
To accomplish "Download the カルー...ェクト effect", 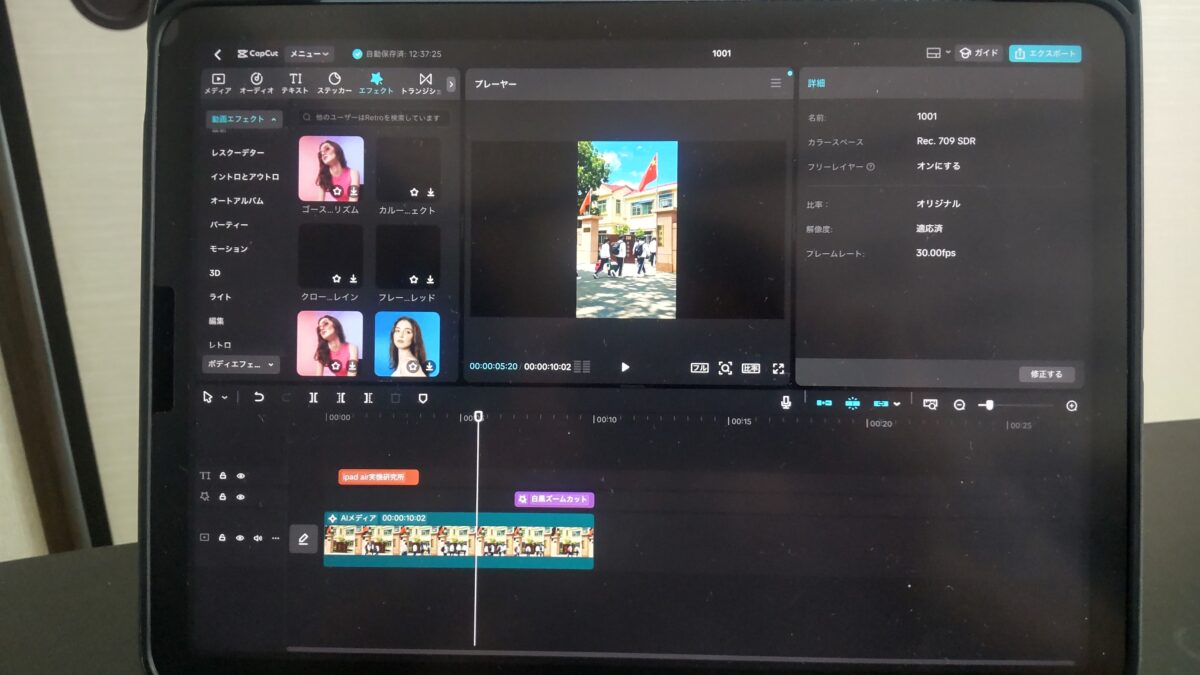I will click(430, 192).
